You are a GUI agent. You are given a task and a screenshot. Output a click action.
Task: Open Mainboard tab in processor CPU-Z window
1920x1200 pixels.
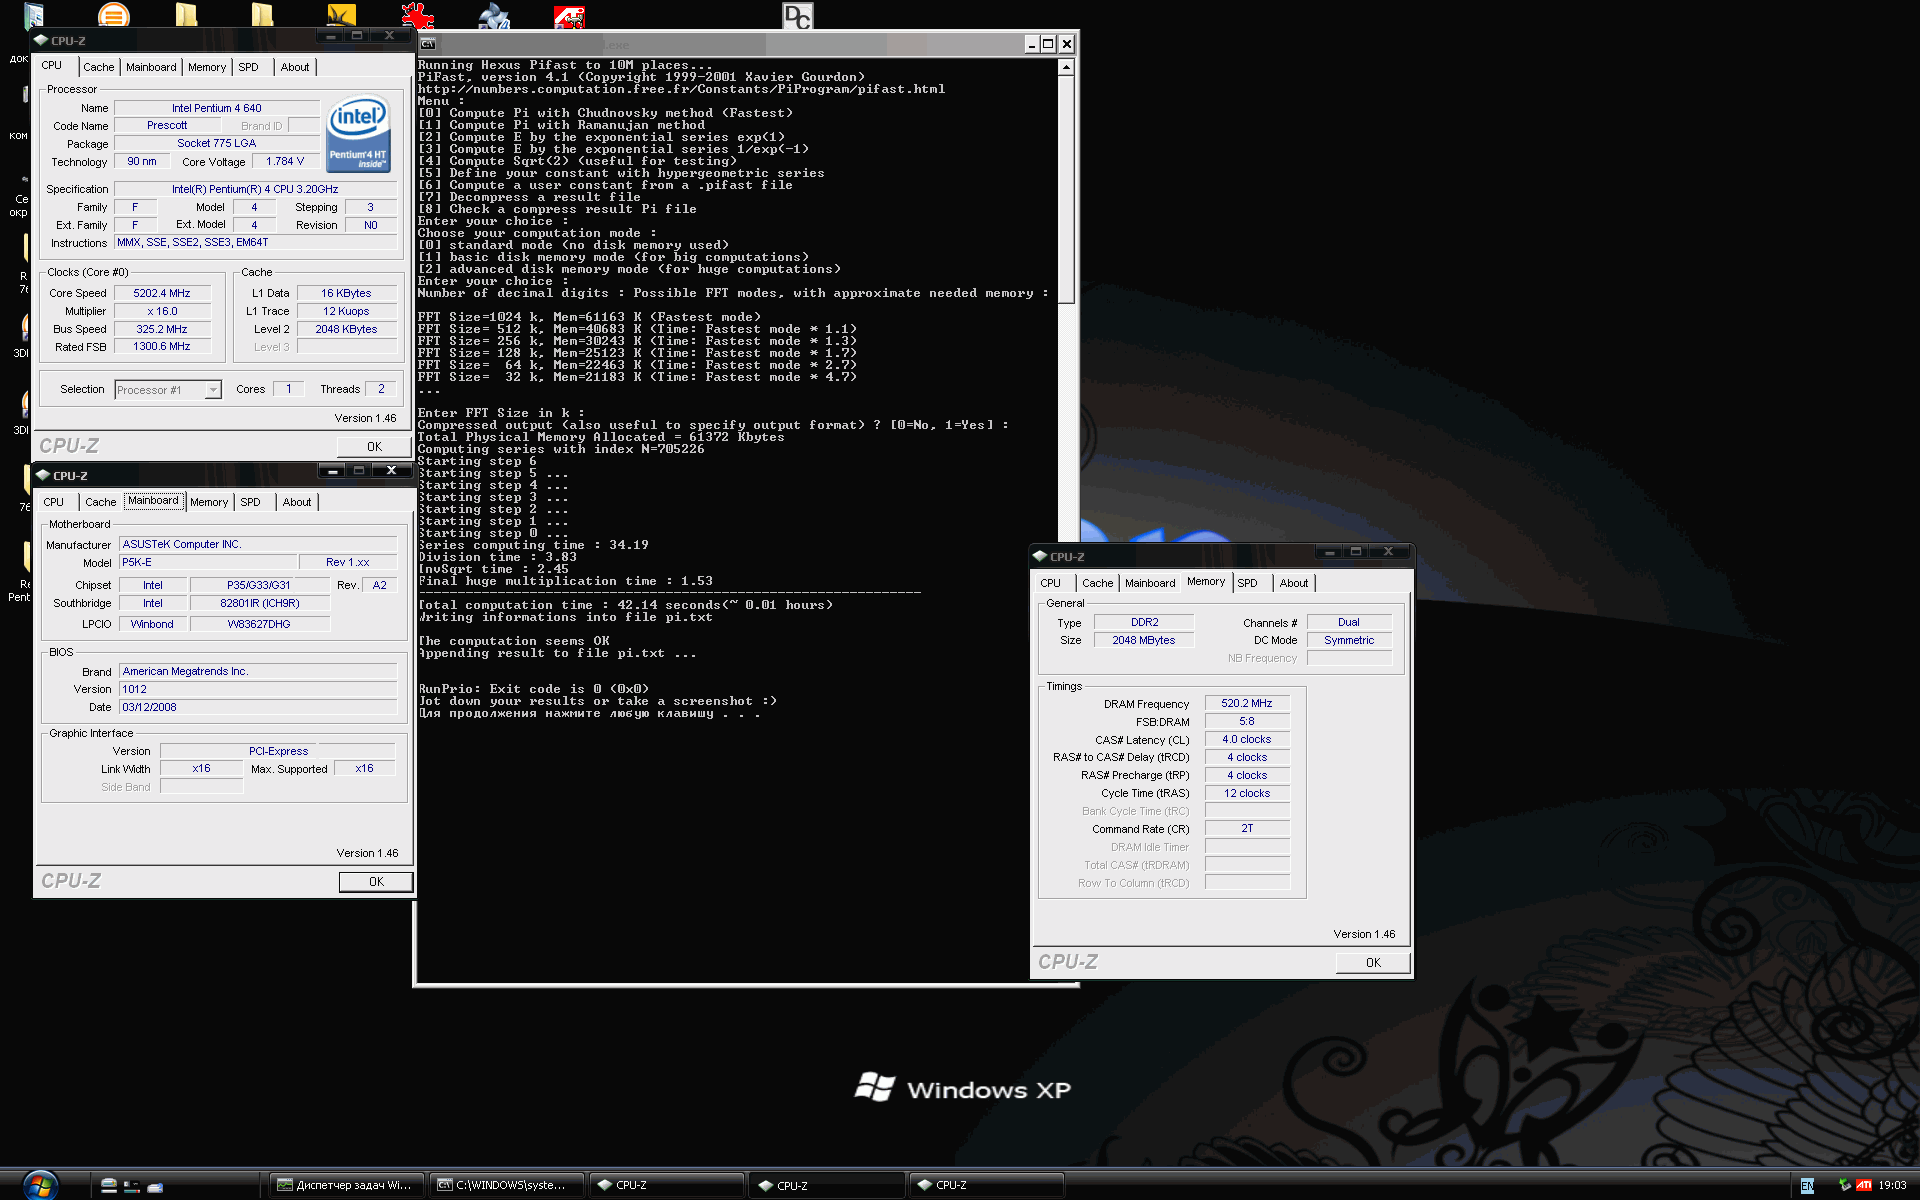[151, 67]
